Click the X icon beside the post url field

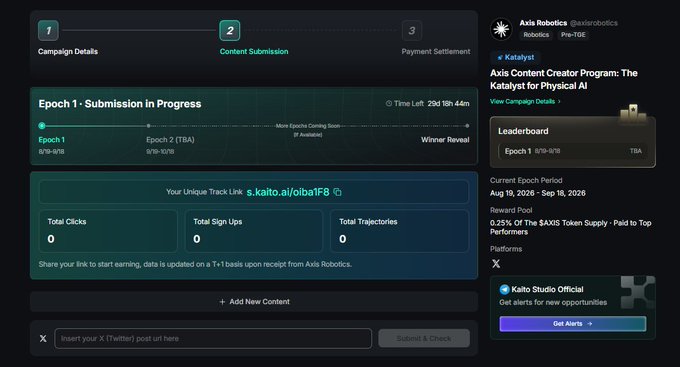(x=43, y=338)
